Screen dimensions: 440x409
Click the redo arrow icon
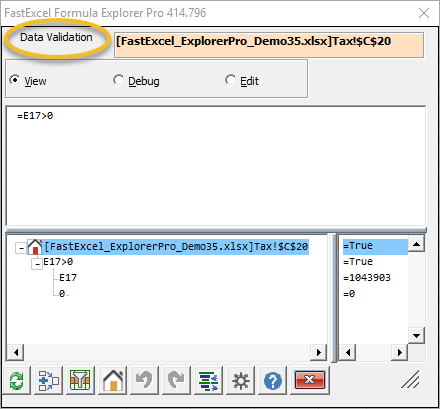coord(177,380)
